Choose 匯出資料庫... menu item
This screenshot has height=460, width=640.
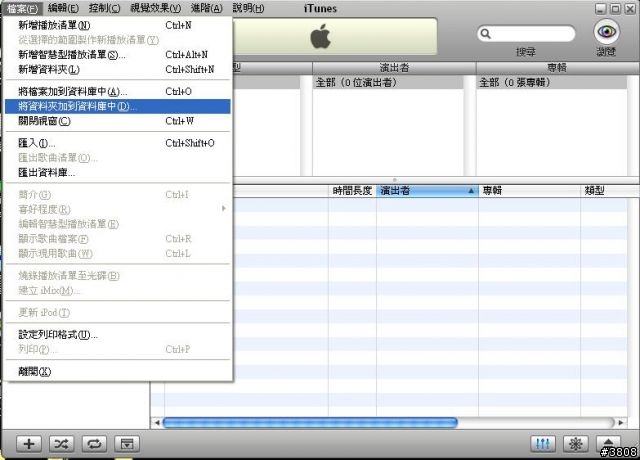[x=118, y=173]
